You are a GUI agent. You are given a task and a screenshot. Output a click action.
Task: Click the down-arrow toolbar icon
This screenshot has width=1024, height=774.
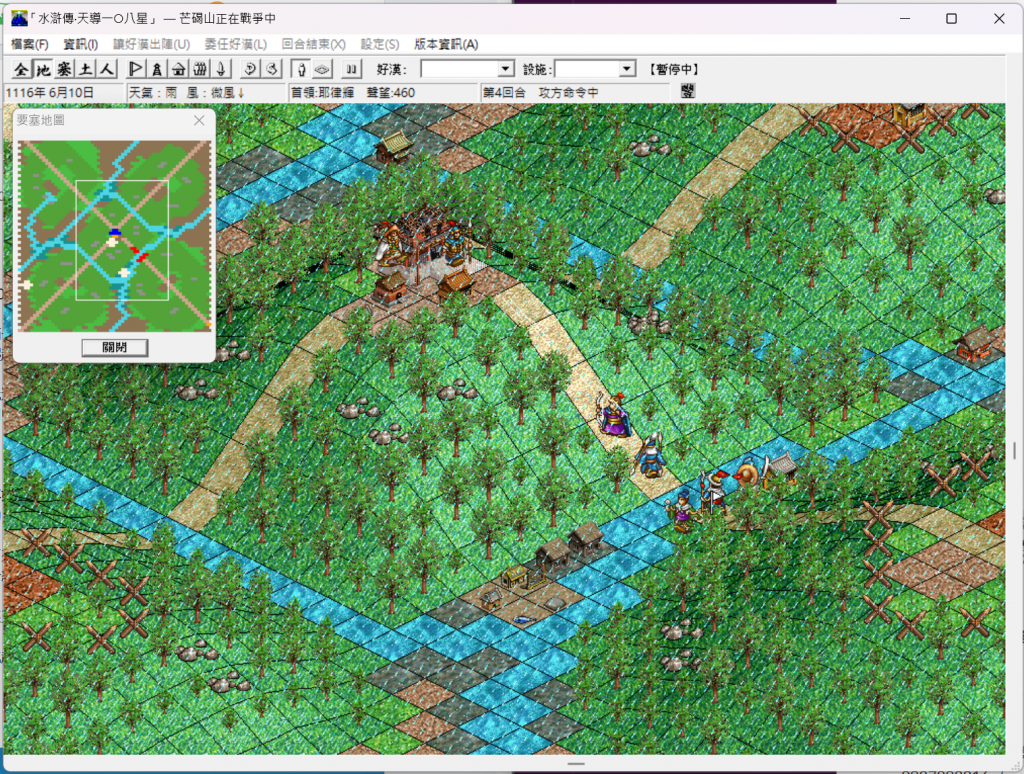pyautogui.click(x=221, y=69)
